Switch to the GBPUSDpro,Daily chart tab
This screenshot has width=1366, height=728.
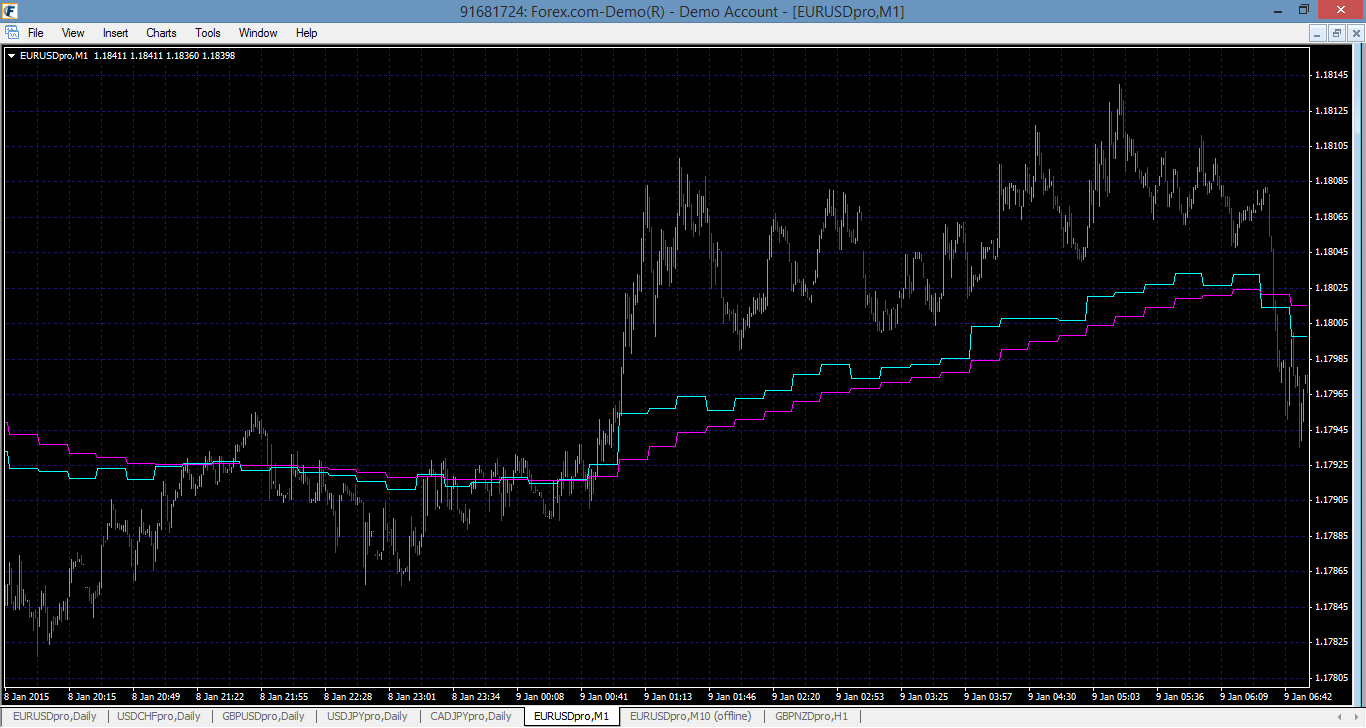click(x=264, y=716)
